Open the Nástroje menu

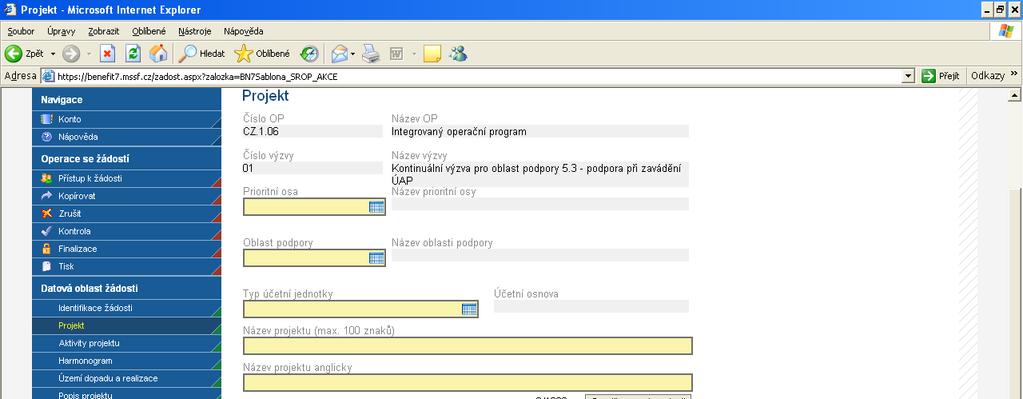[194, 31]
